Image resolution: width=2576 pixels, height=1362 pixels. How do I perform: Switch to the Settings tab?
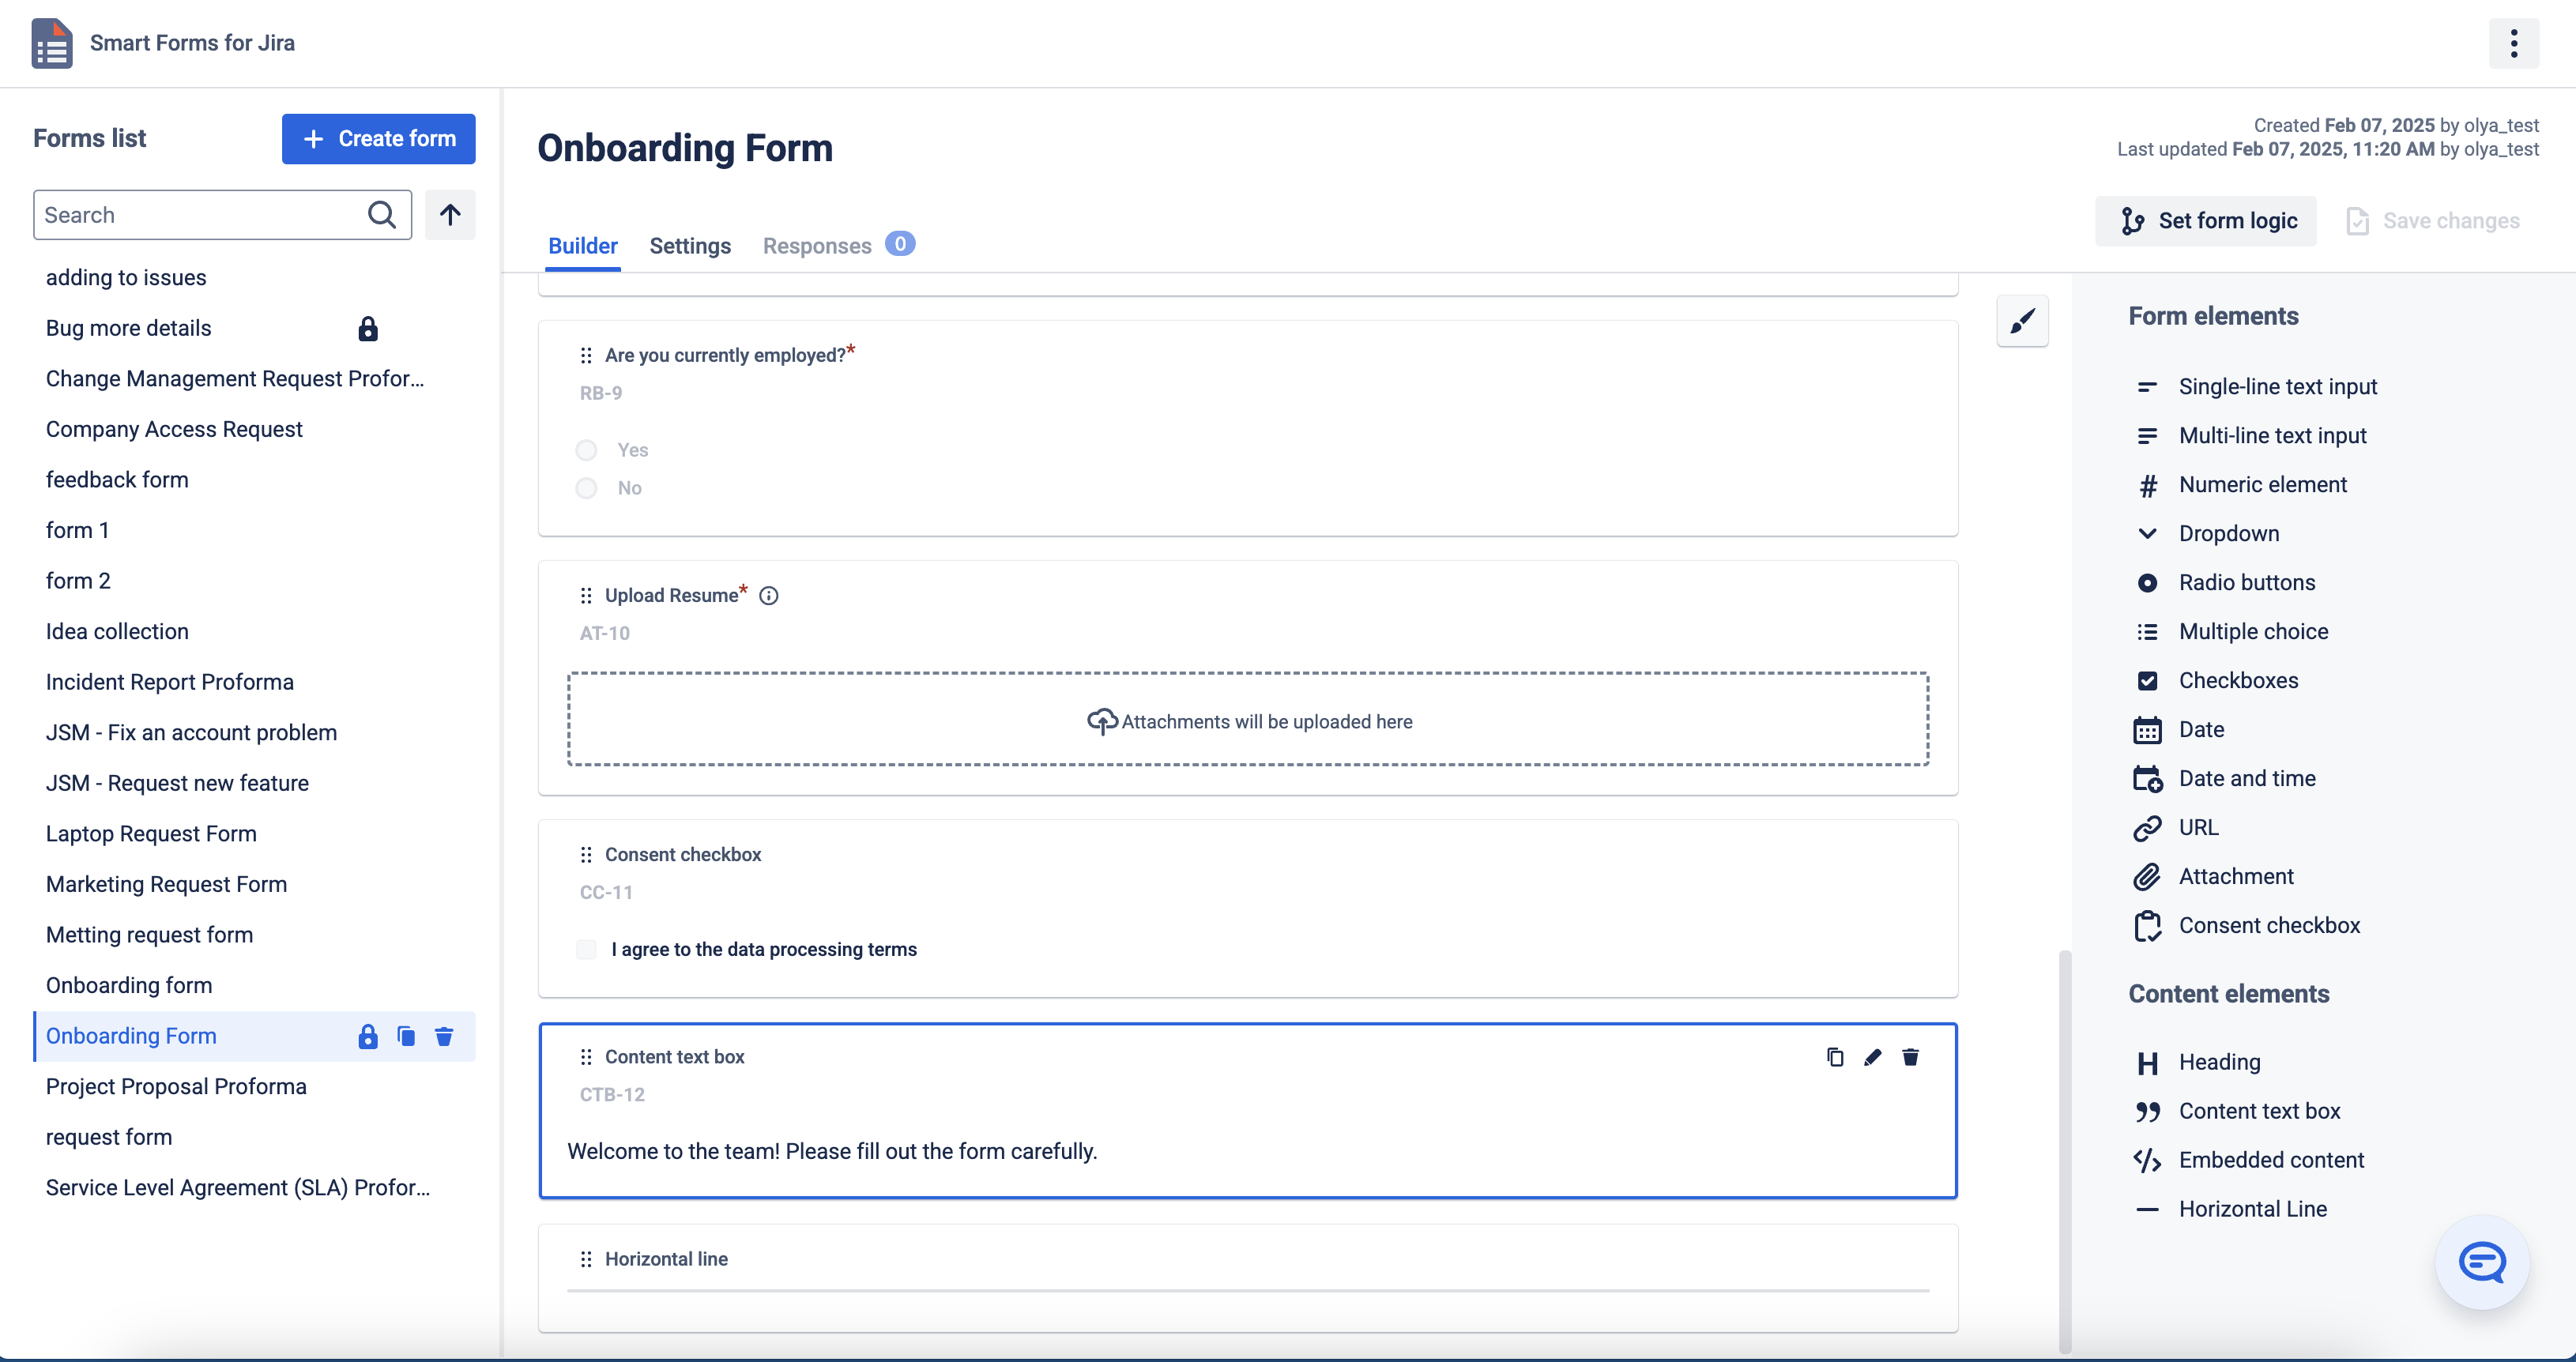[689, 246]
